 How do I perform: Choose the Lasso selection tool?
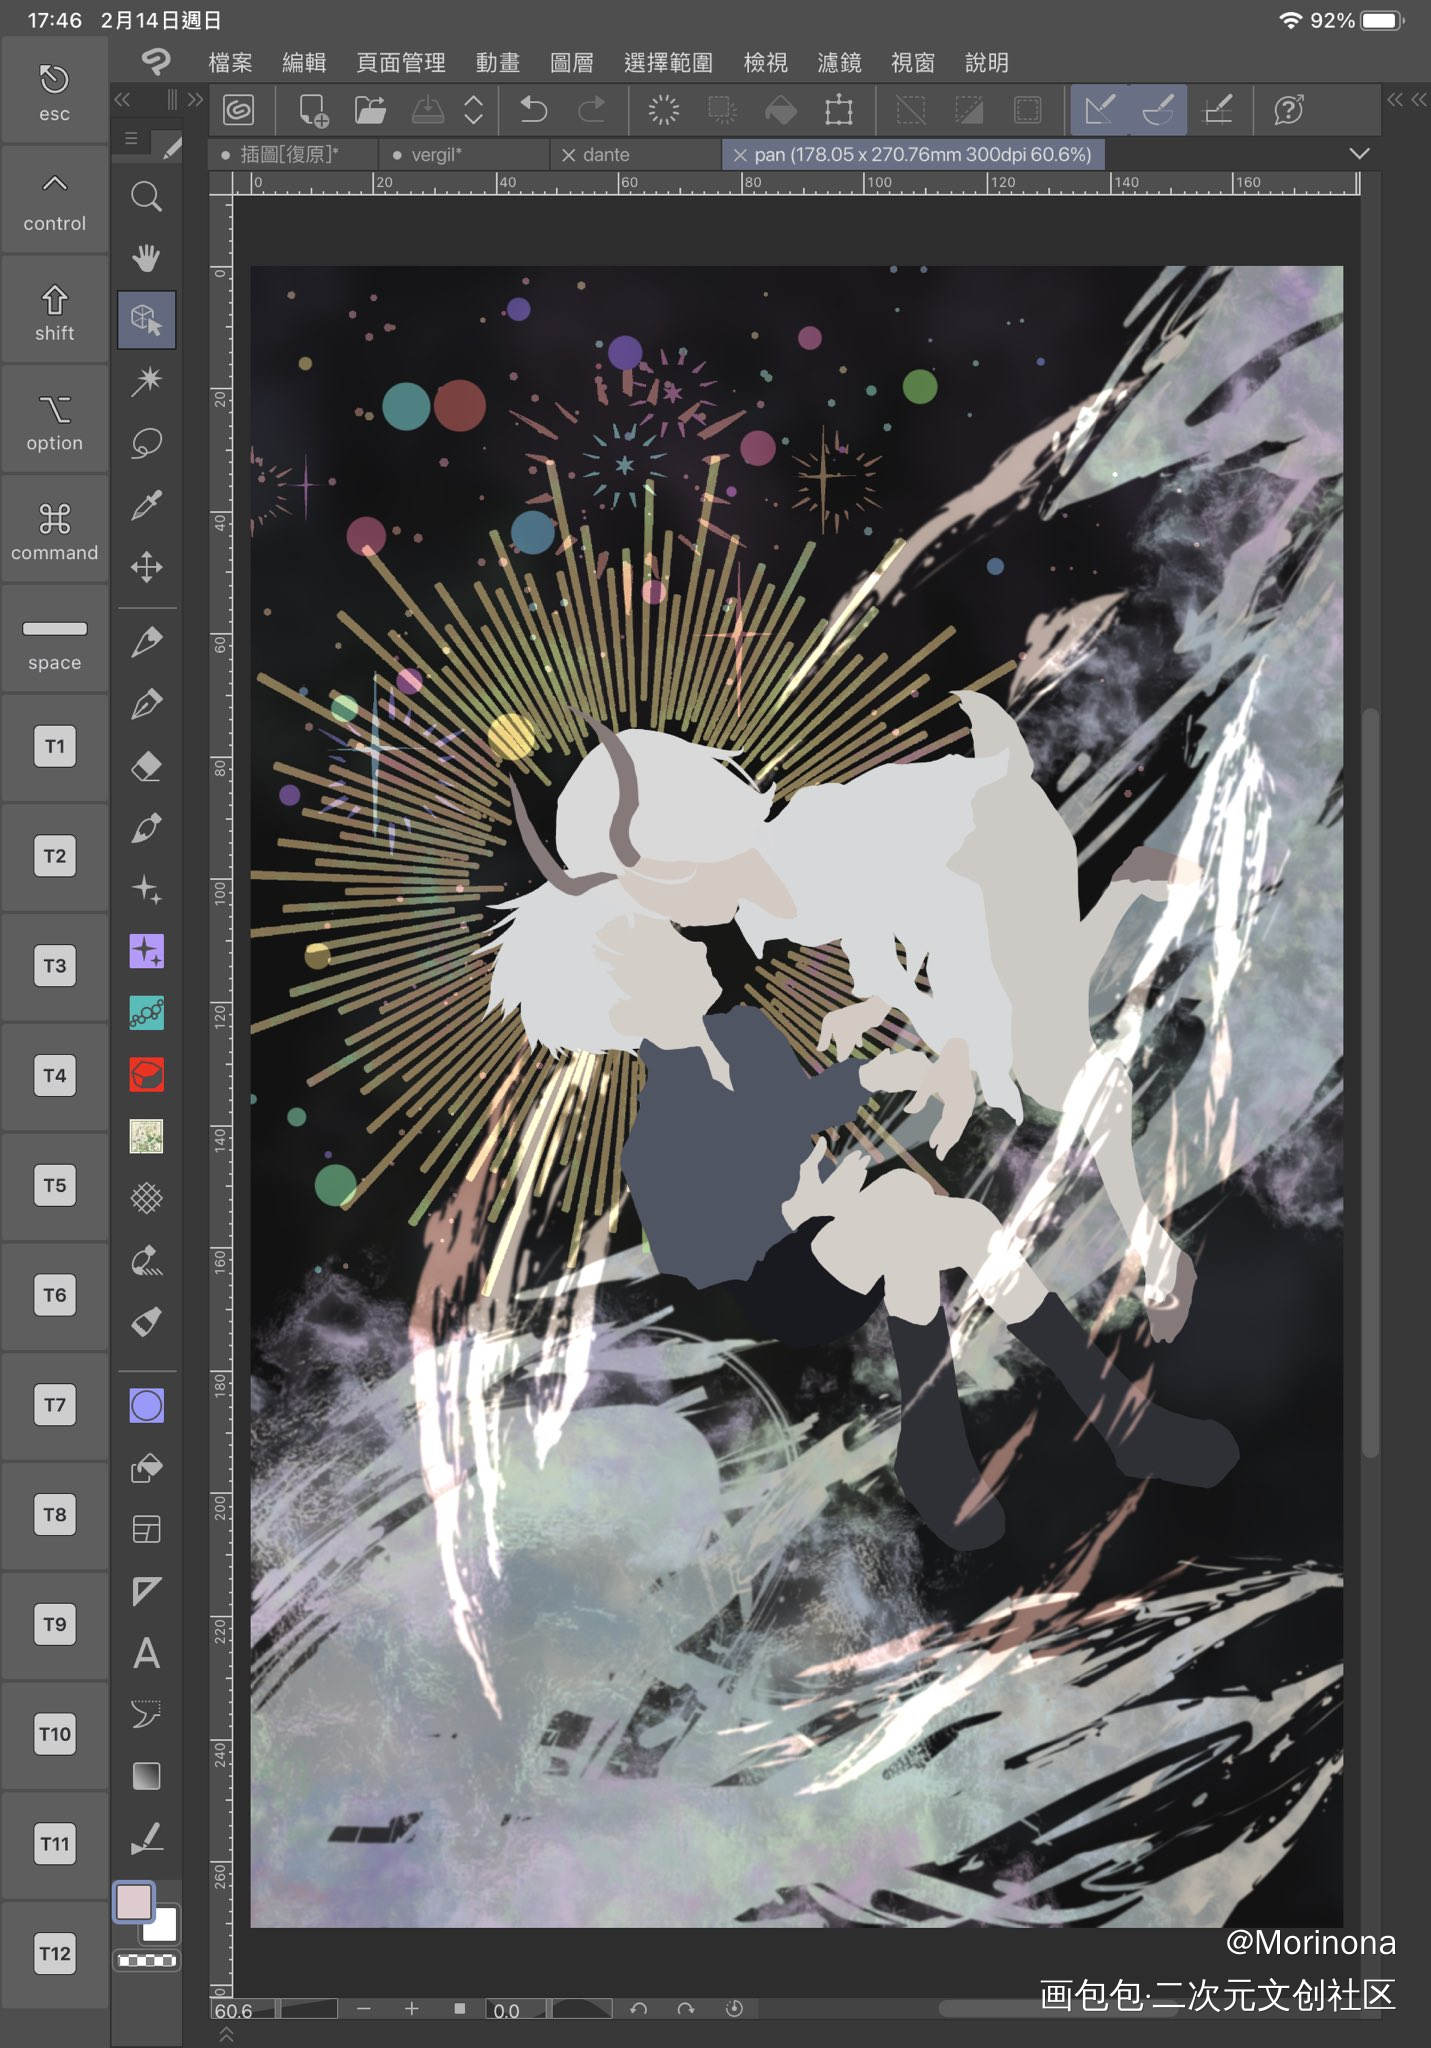coord(146,443)
